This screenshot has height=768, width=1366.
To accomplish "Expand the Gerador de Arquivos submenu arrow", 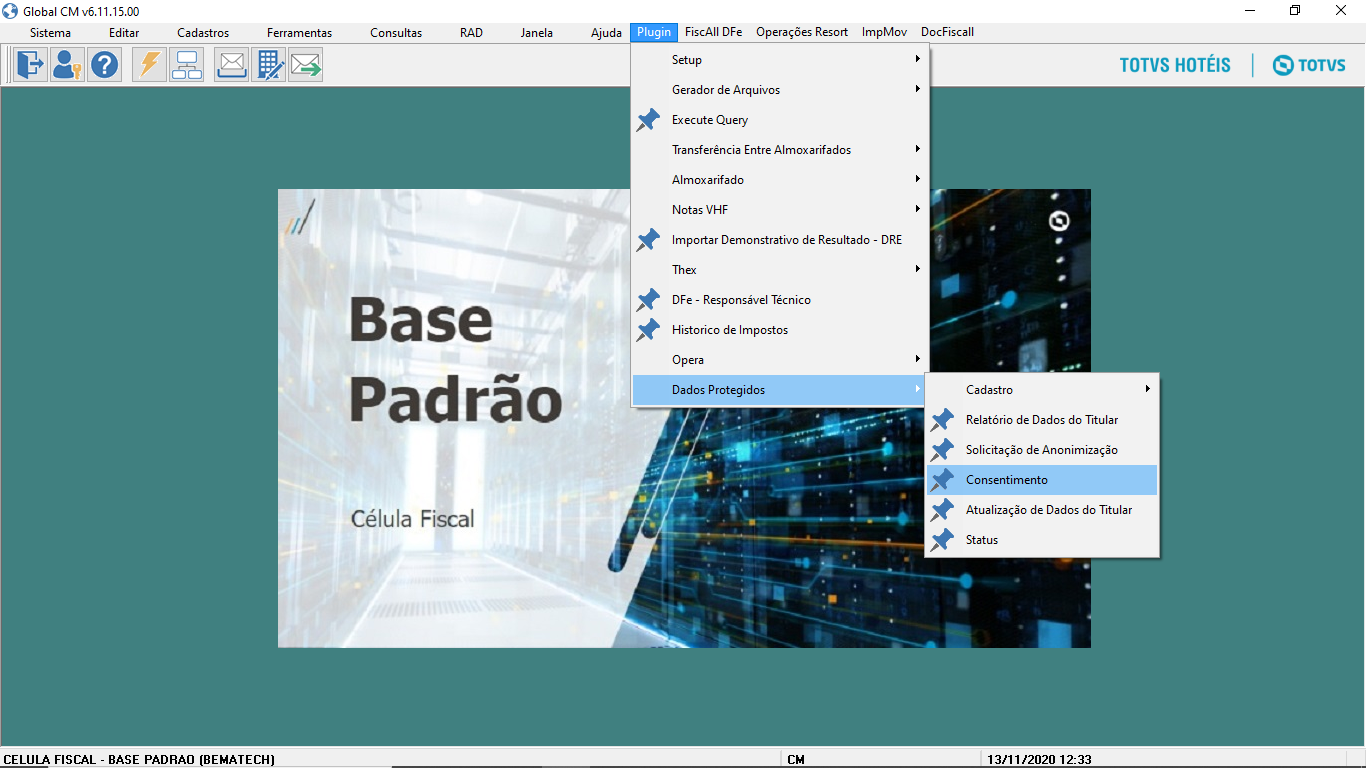I will [917, 89].
